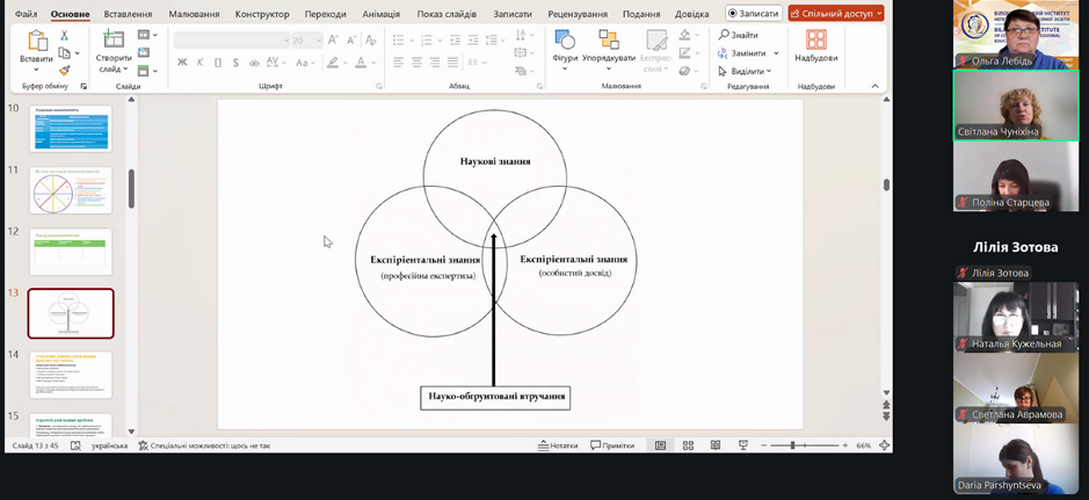This screenshot has width=1089, height=500.
Task: Switch to Slide Sorter view icon
Action: (687, 445)
